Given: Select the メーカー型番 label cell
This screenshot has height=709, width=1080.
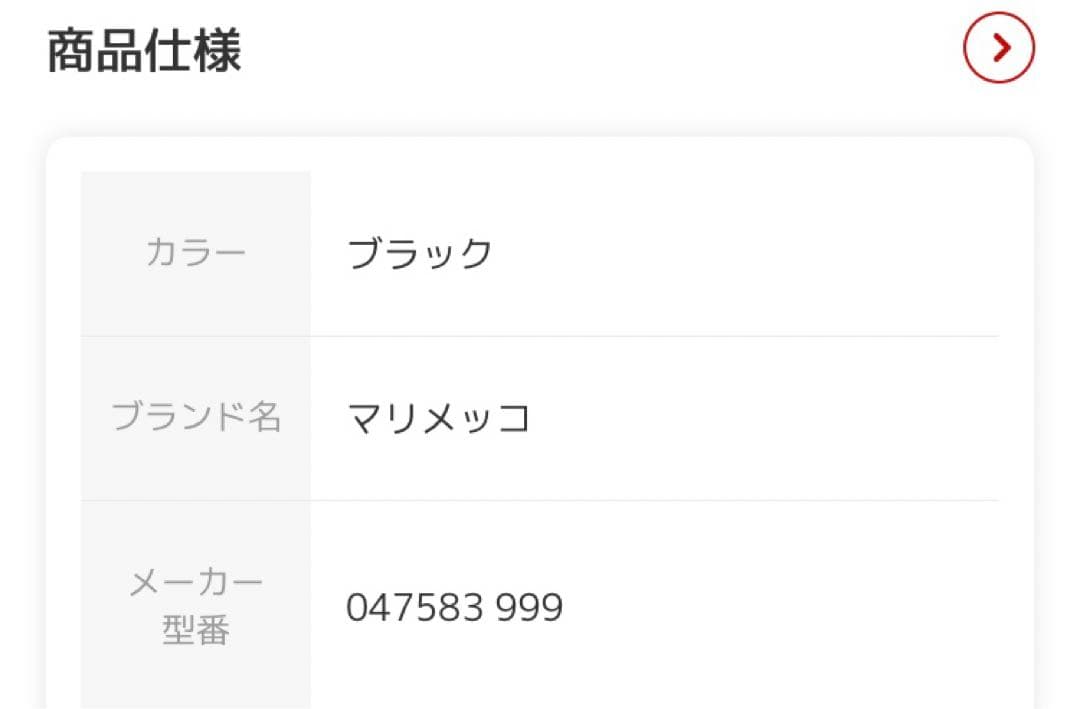Looking at the screenshot, I should click(x=196, y=605).
